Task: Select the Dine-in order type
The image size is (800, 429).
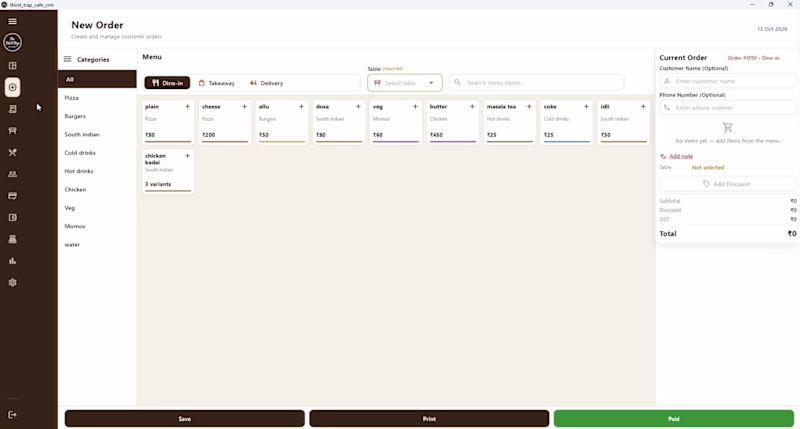Action: (167, 83)
